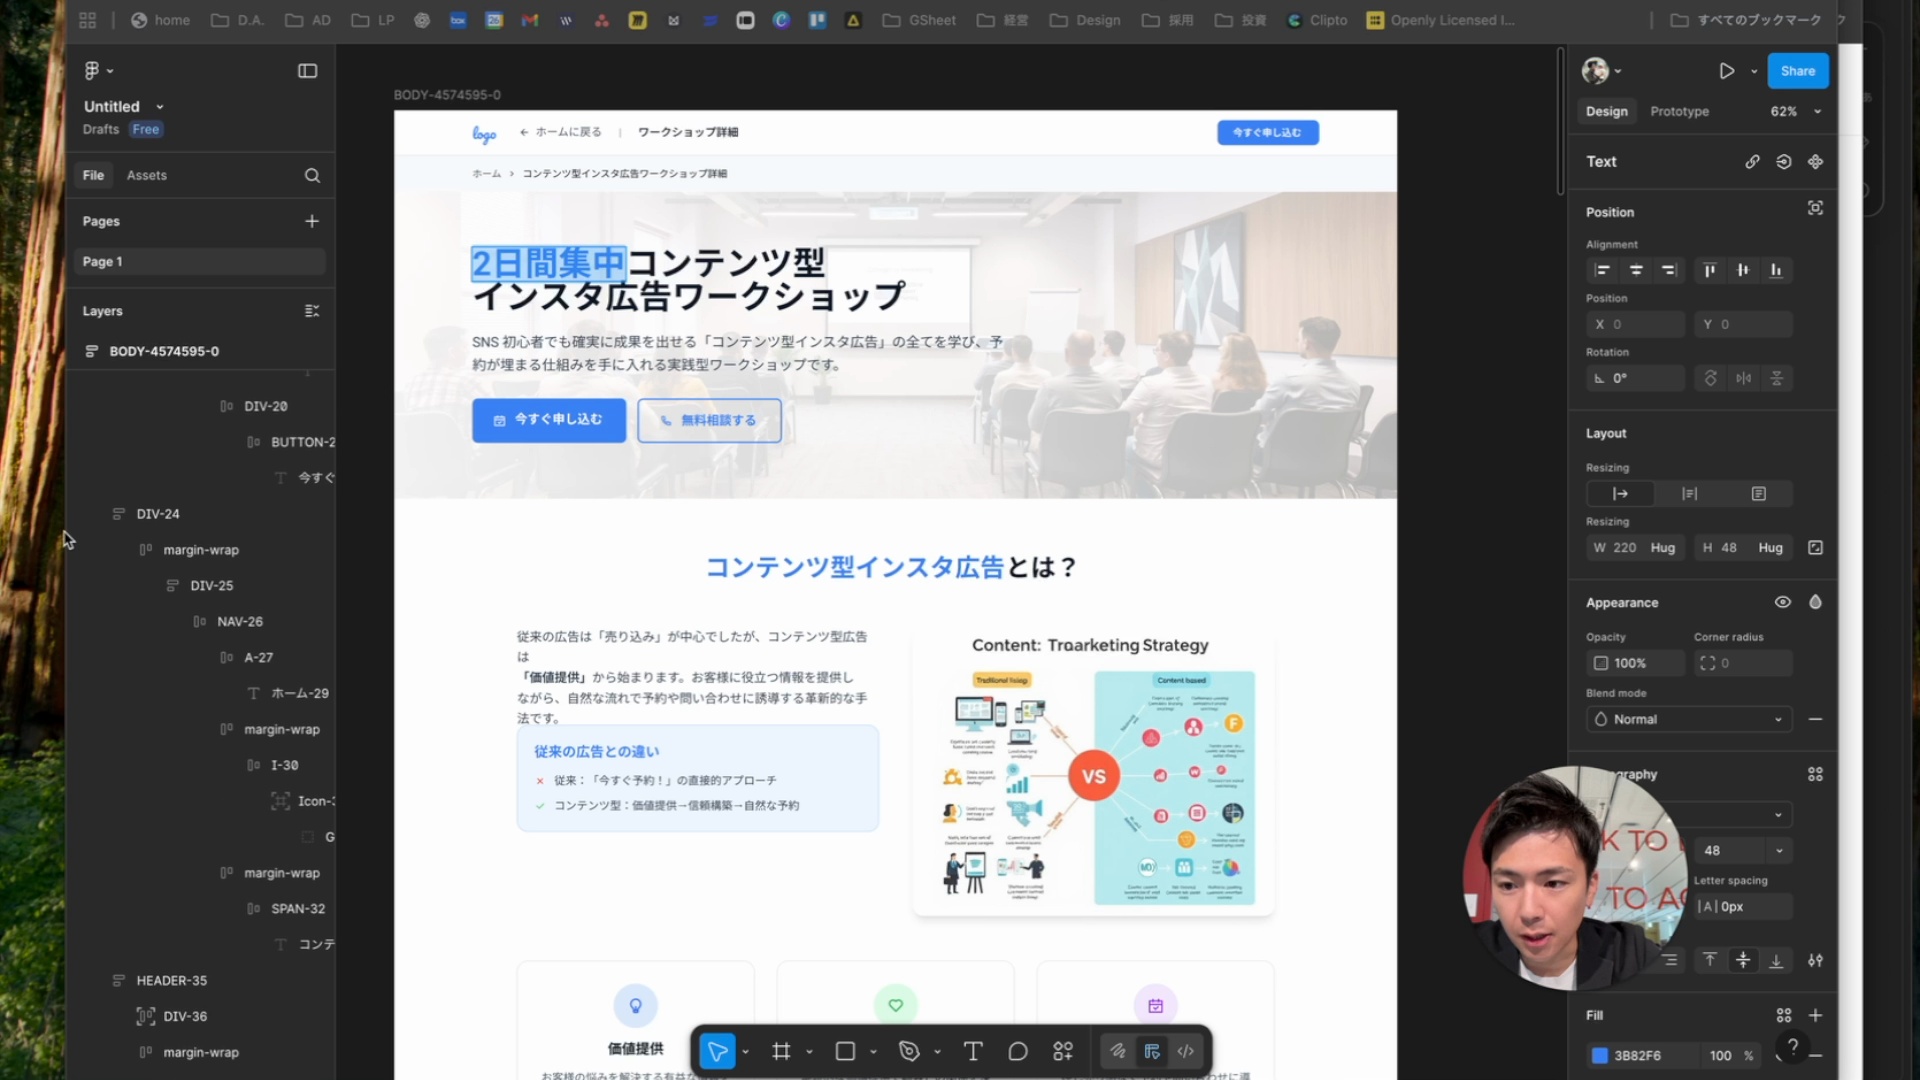Add a new page with the plus icon
Viewport: 1920px width, 1080px height.
(x=312, y=221)
